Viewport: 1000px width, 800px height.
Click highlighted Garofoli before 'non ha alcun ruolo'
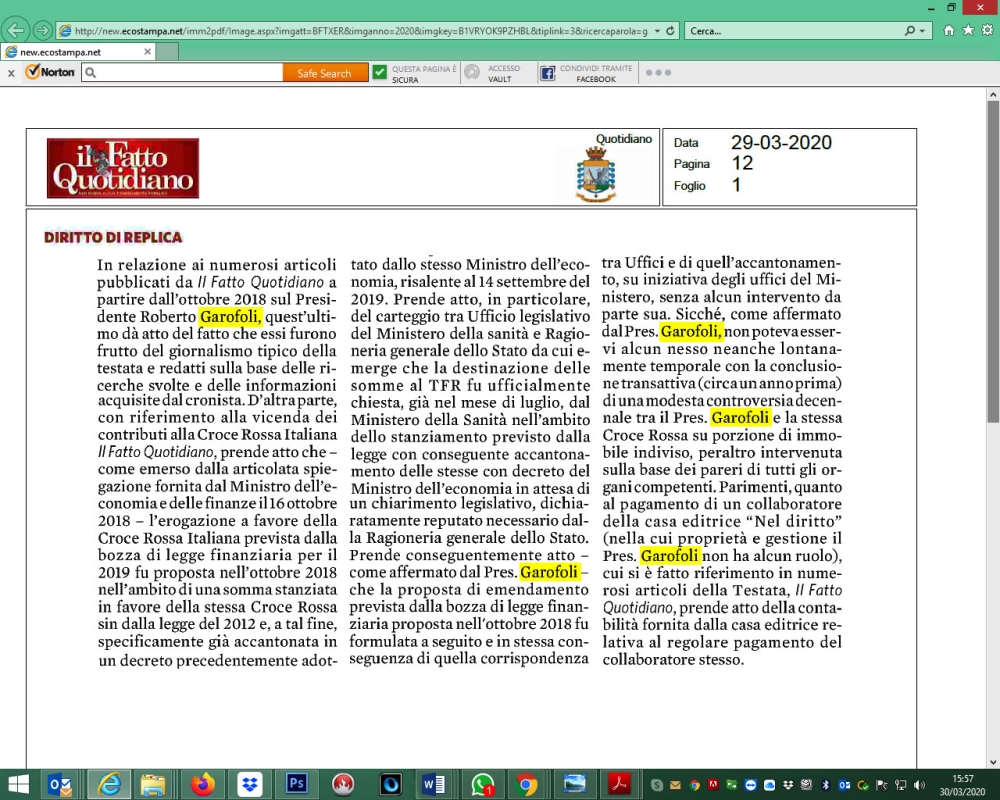(670, 556)
